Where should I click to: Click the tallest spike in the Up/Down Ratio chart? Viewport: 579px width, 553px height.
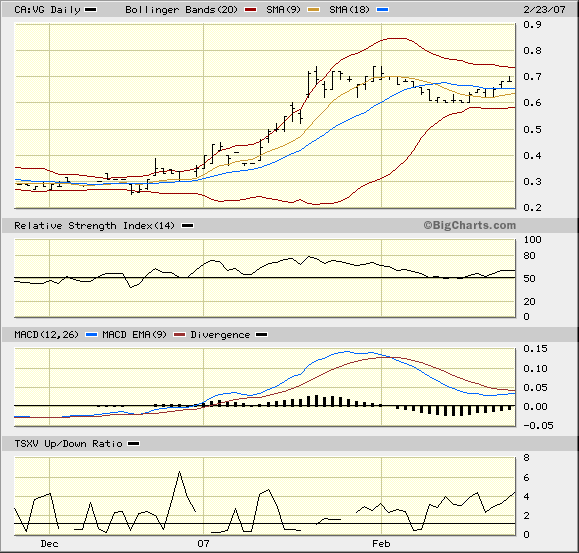(x=179, y=472)
